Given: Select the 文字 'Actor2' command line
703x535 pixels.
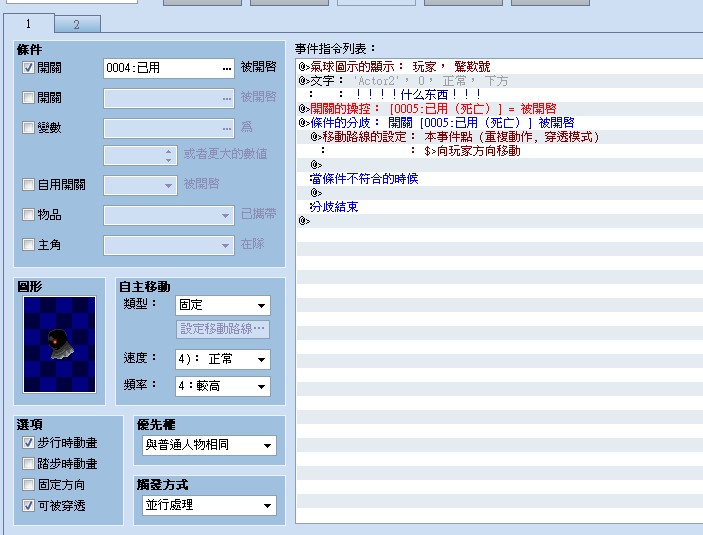Looking at the screenshot, I should 499,81.
